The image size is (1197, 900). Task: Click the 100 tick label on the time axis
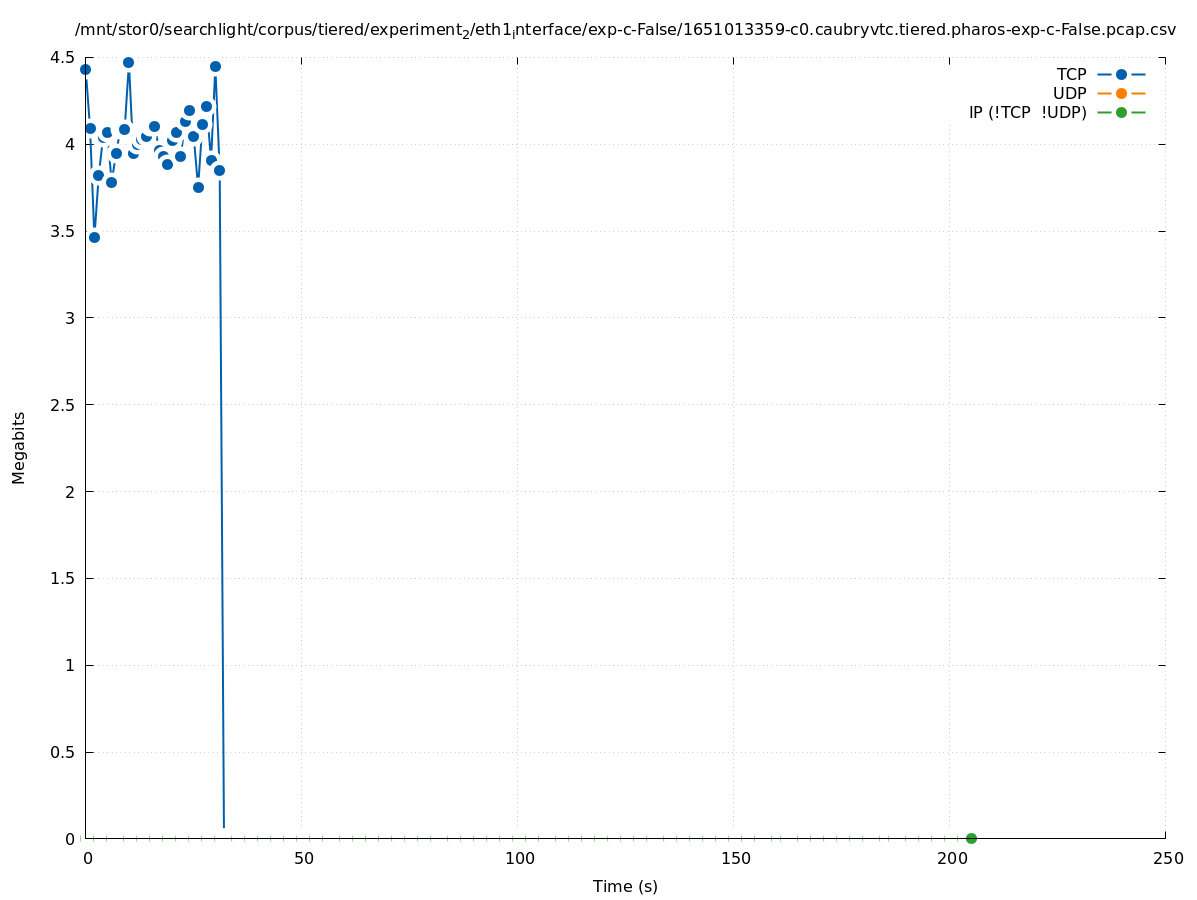tap(519, 858)
